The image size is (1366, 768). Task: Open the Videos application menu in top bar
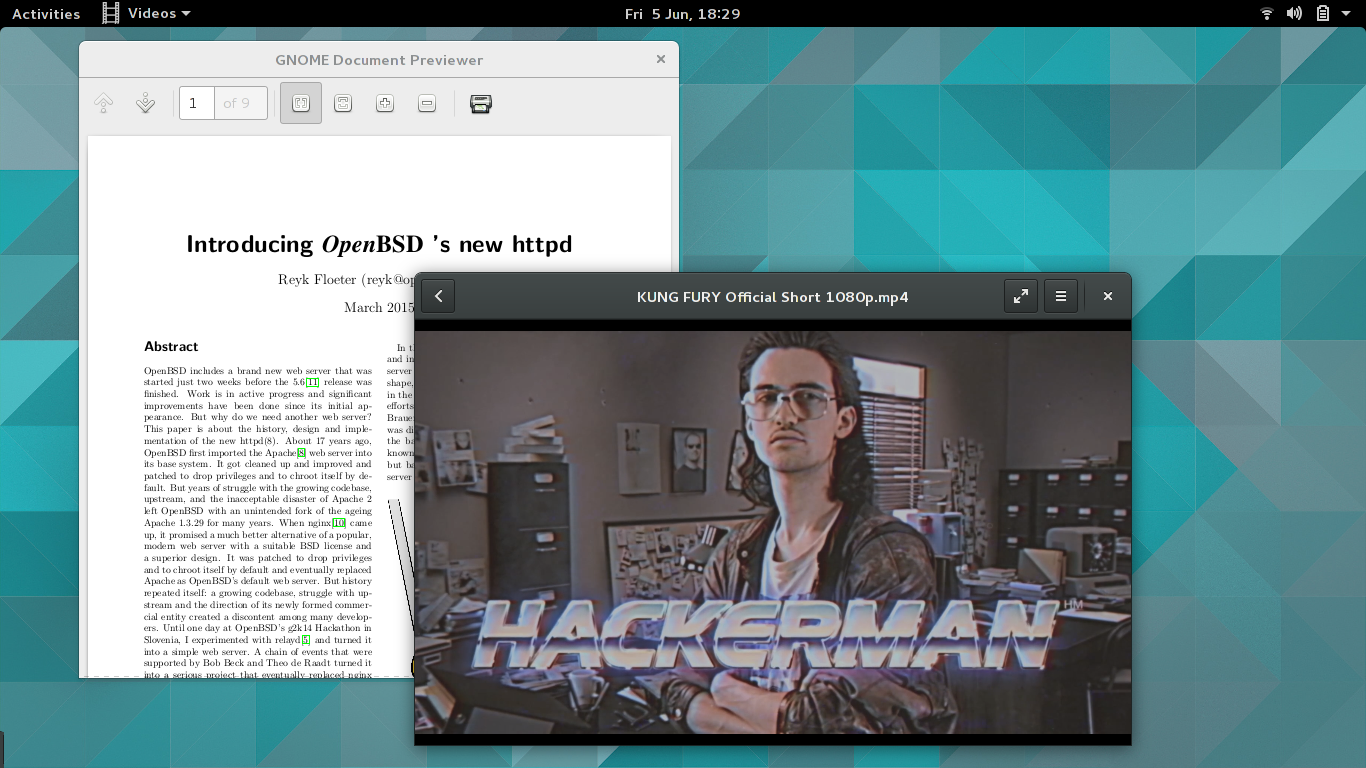pyautogui.click(x=147, y=13)
